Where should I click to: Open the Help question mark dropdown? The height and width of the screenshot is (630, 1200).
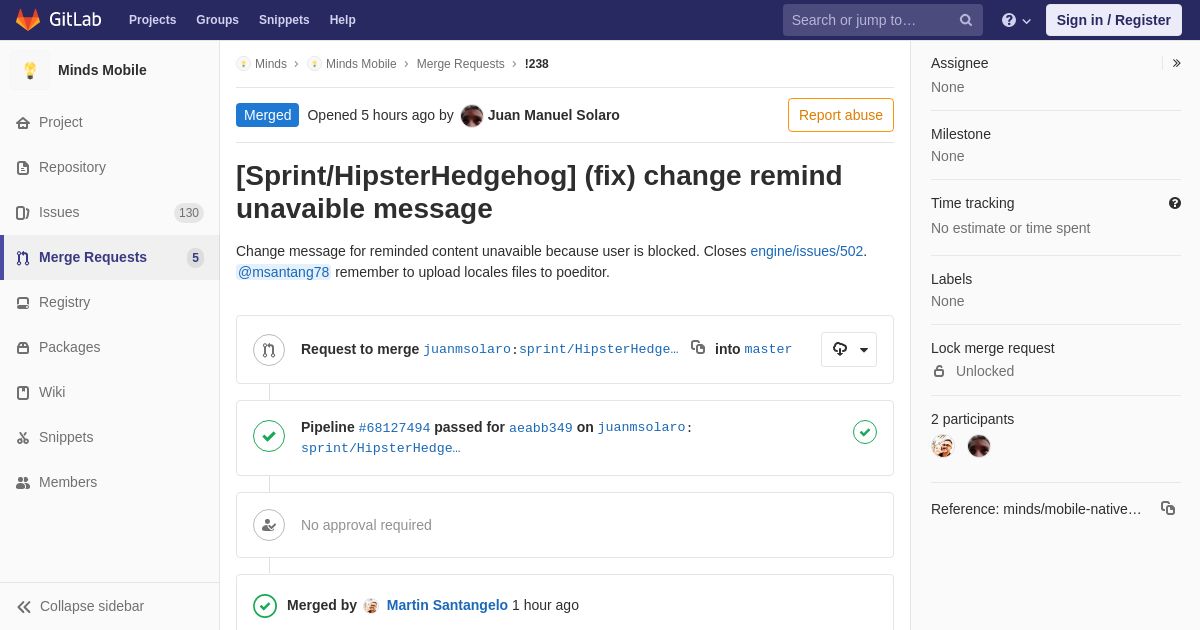1016,20
